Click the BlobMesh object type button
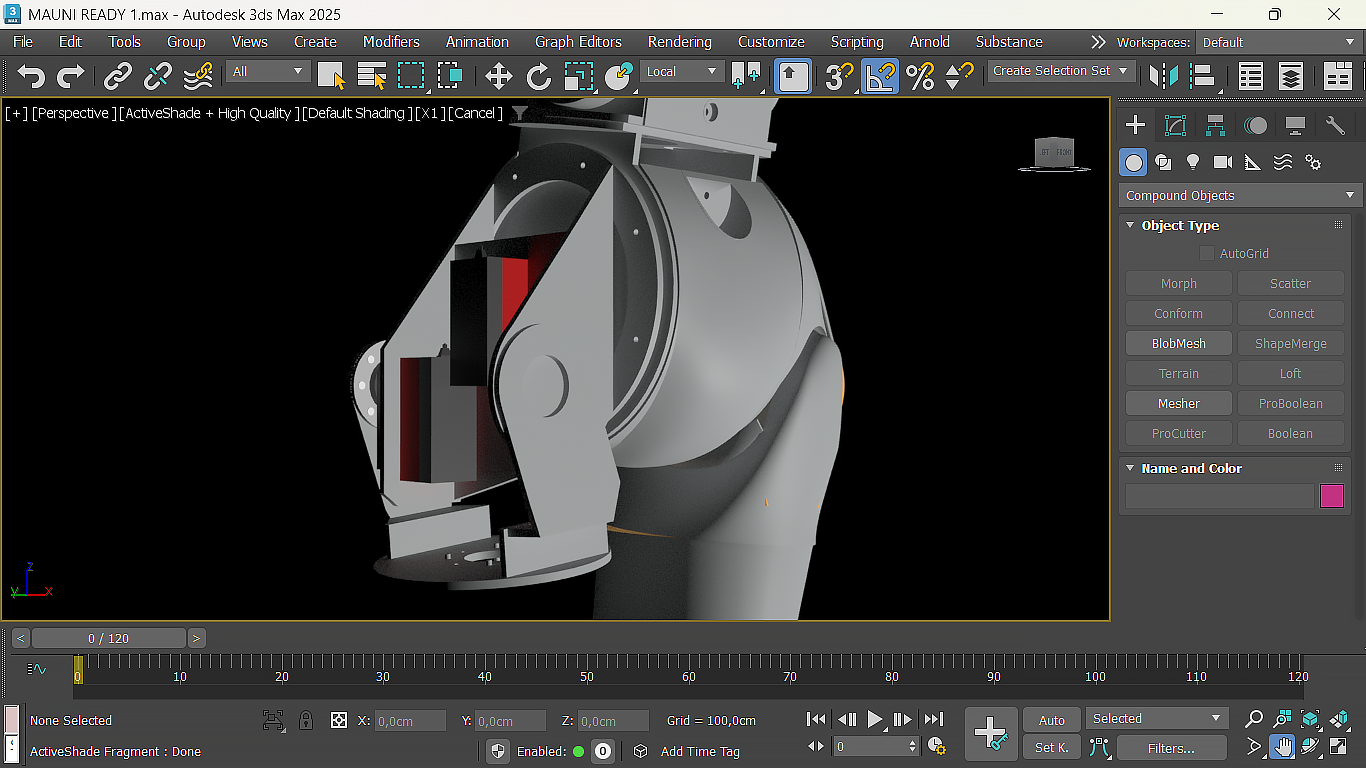The image size is (1366, 768). [x=1179, y=344]
